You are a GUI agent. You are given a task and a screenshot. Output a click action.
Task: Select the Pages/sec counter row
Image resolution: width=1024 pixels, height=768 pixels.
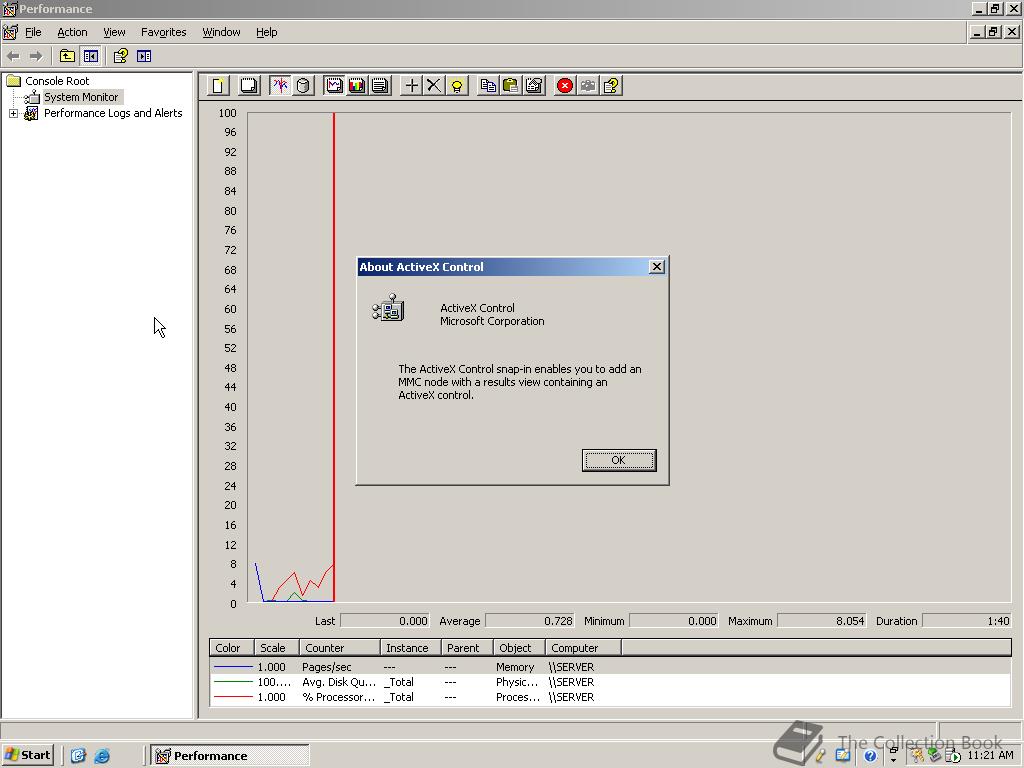[610, 667]
